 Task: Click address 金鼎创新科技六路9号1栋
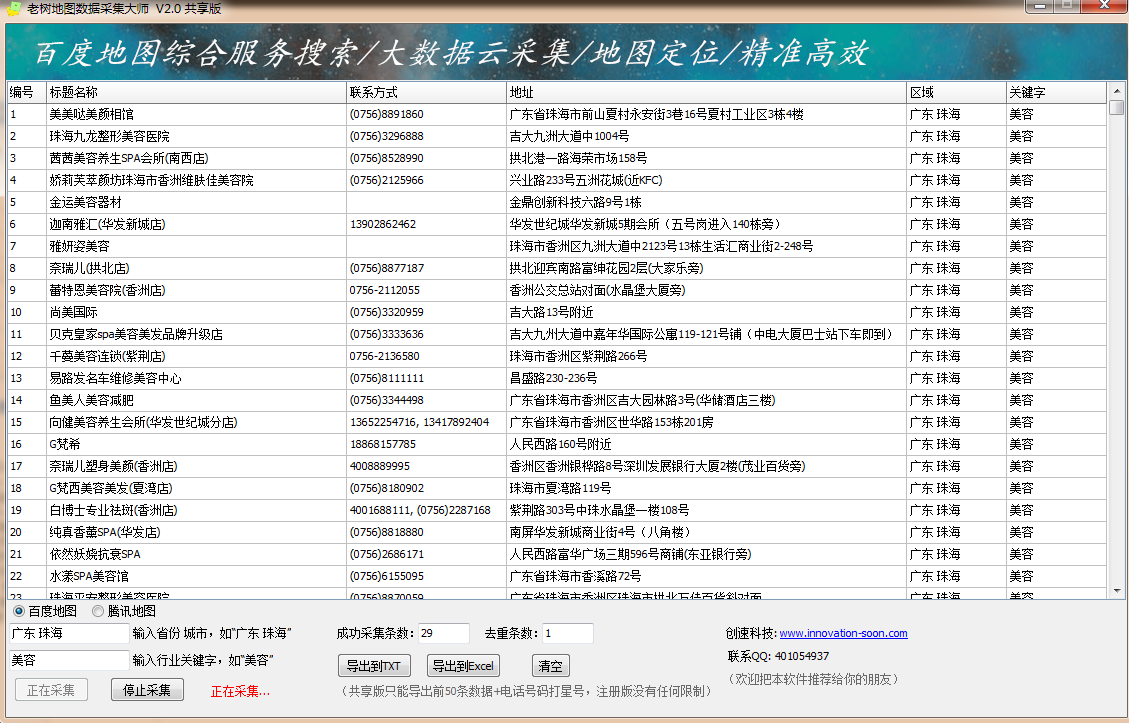[575, 202]
